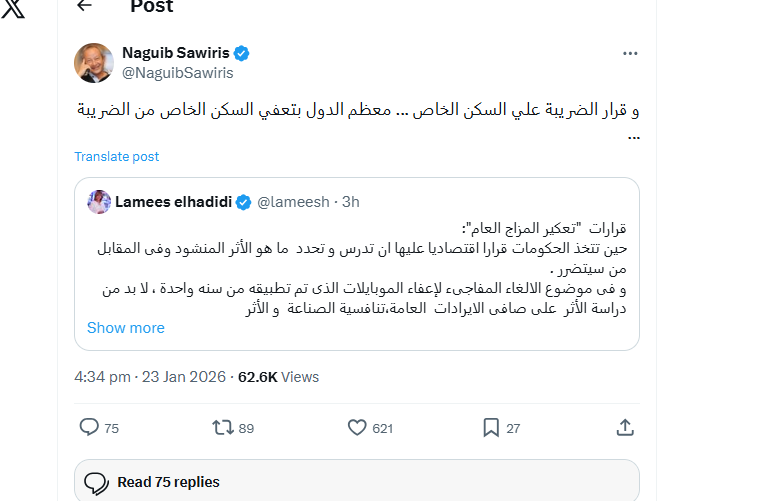Click the Read 75 replies button

pos(356,482)
